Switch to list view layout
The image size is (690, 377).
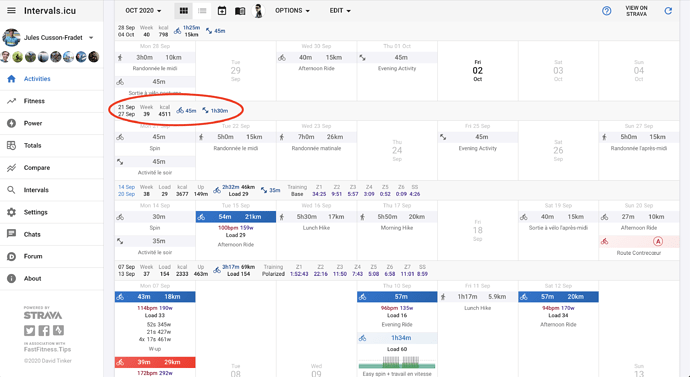coord(202,11)
